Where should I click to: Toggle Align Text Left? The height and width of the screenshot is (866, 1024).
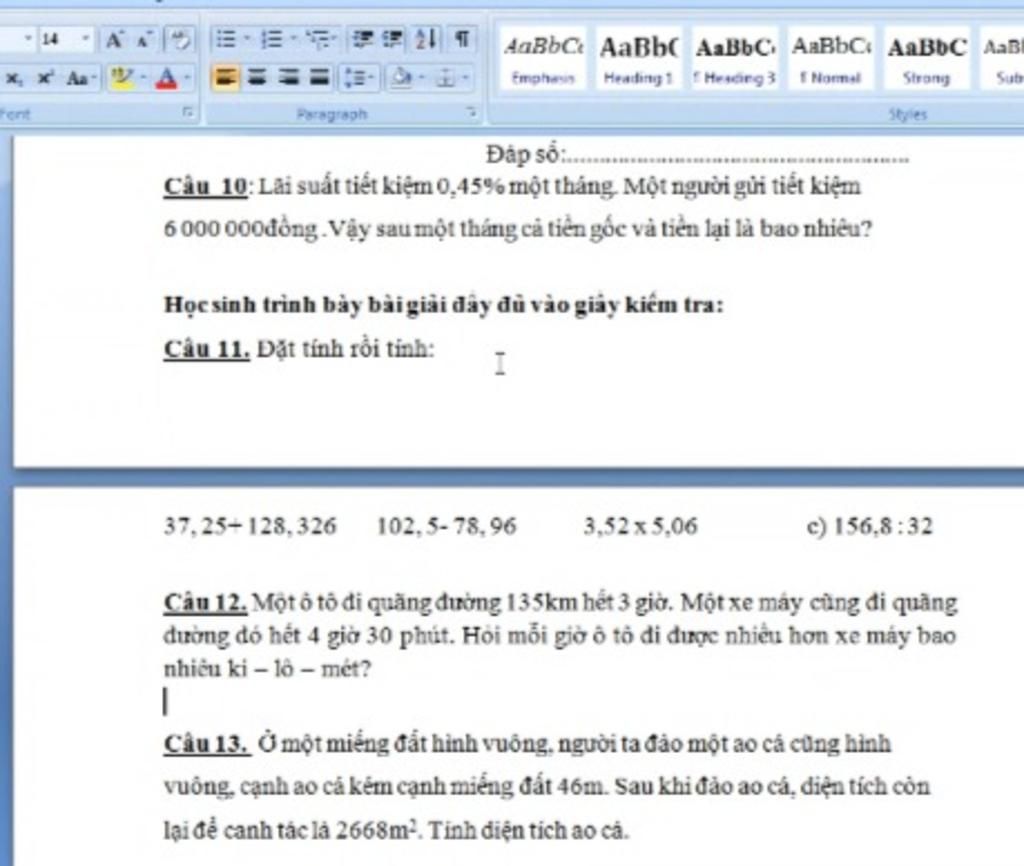tap(225, 78)
